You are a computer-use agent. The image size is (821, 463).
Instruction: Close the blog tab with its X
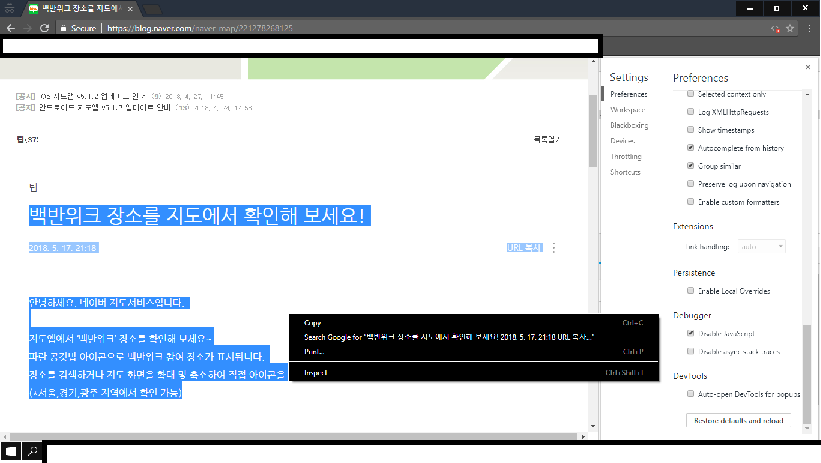pyautogui.click(x=130, y=8)
